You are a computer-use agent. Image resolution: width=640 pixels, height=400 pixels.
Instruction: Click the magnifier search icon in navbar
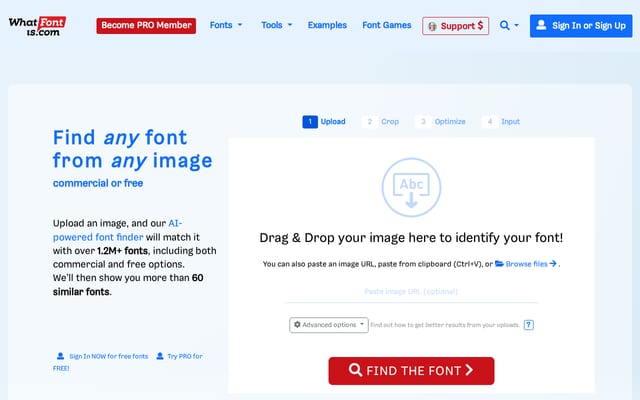point(504,26)
